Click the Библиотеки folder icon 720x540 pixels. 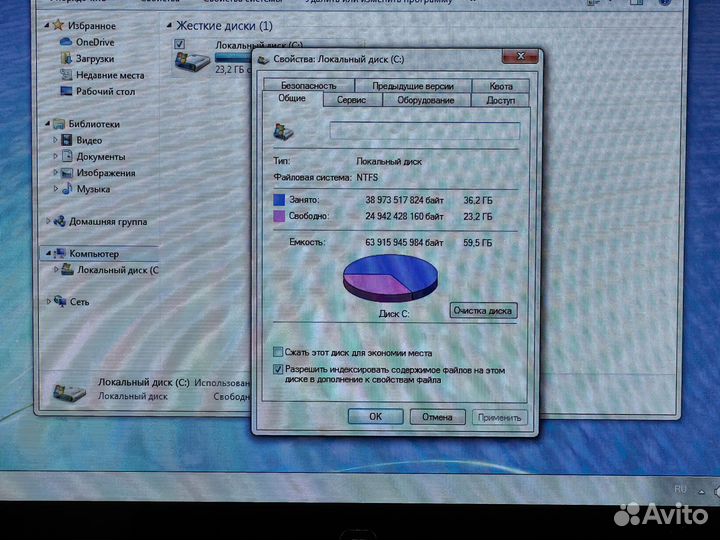pyautogui.click(x=59, y=124)
